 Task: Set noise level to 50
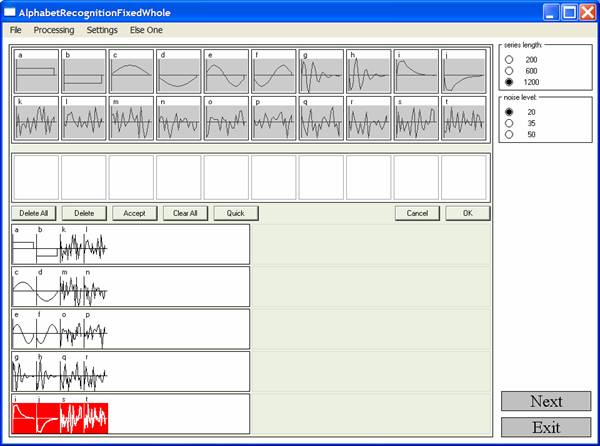(509, 134)
